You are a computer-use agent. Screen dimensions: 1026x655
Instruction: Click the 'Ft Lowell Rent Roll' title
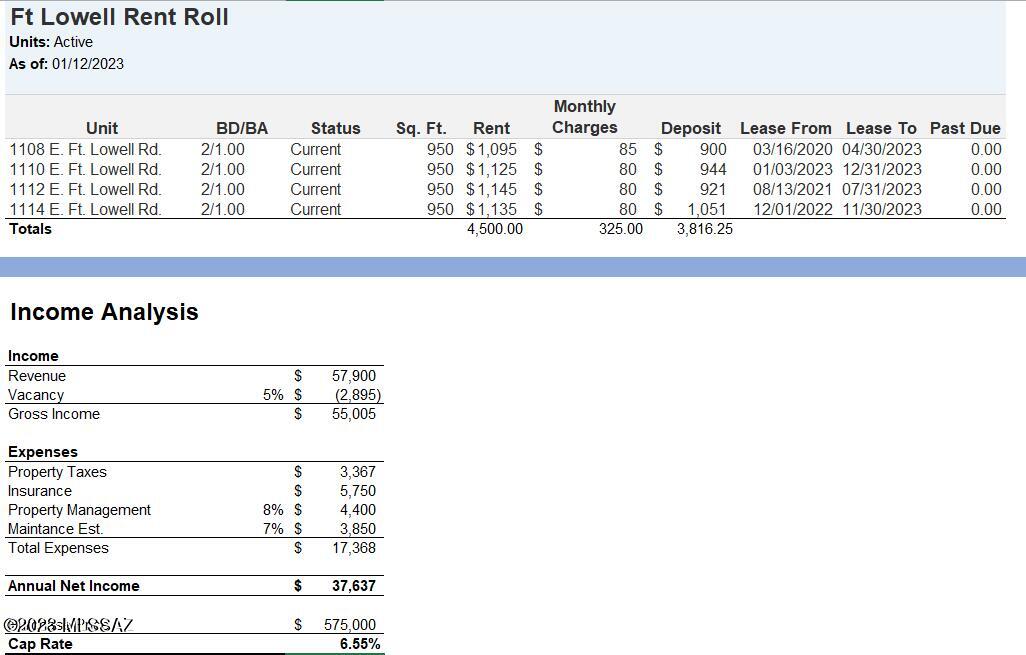[x=120, y=16]
